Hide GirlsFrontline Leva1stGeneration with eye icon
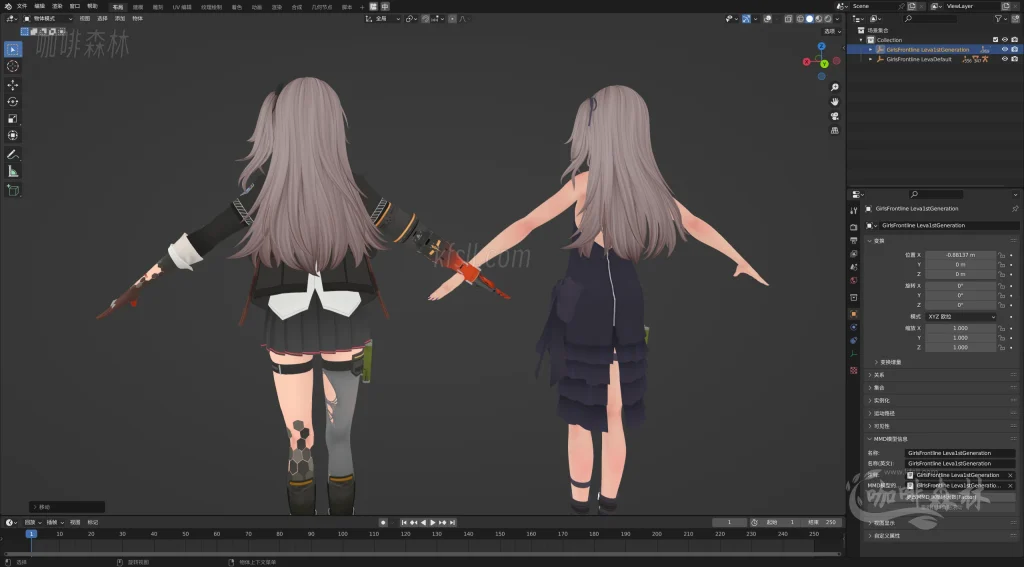This screenshot has width=1024, height=567. pyautogui.click(x=1005, y=50)
